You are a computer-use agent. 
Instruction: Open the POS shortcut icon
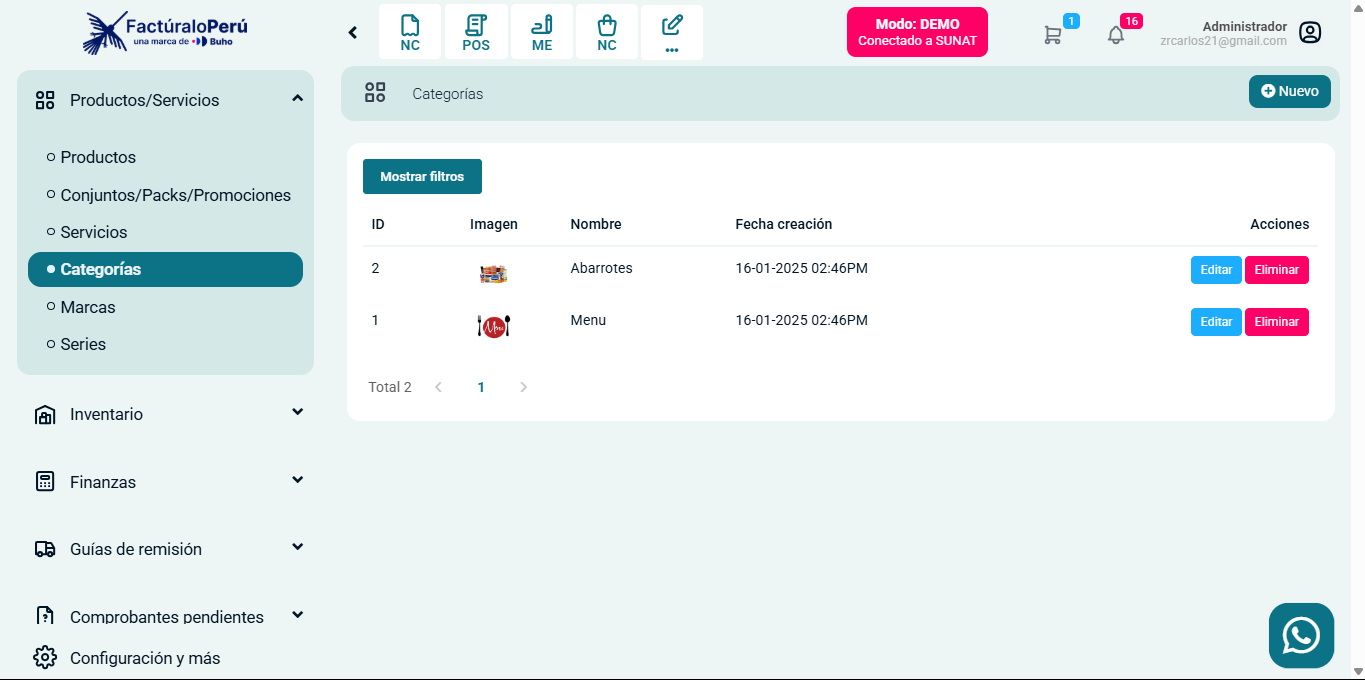pyautogui.click(x=476, y=32)
